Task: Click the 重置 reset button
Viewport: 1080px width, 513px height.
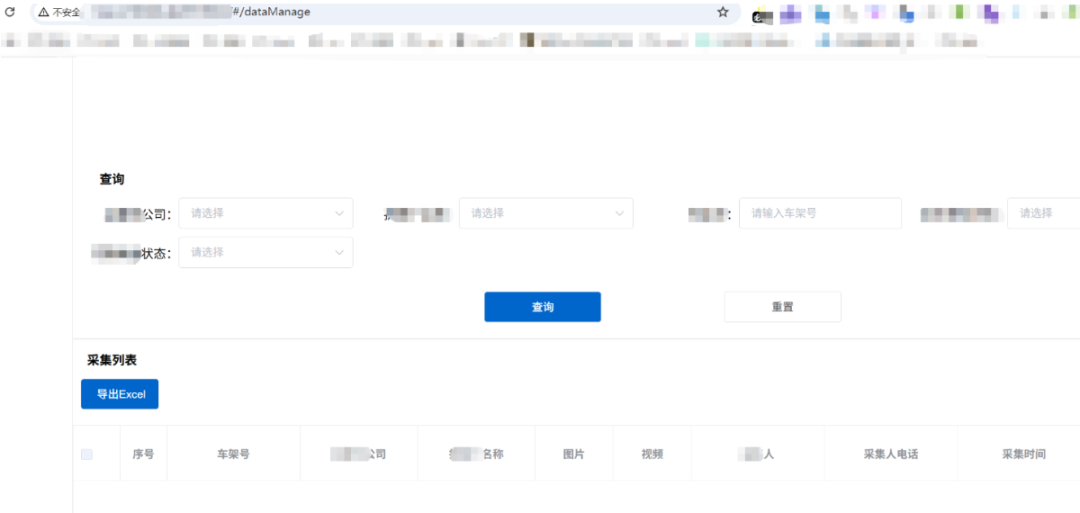Action: point(782,307)
